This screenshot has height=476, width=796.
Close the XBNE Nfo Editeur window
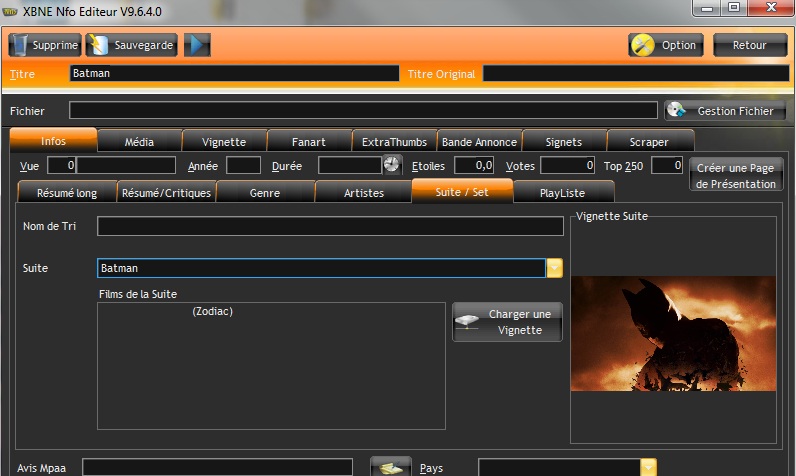(x=771, y=8)
